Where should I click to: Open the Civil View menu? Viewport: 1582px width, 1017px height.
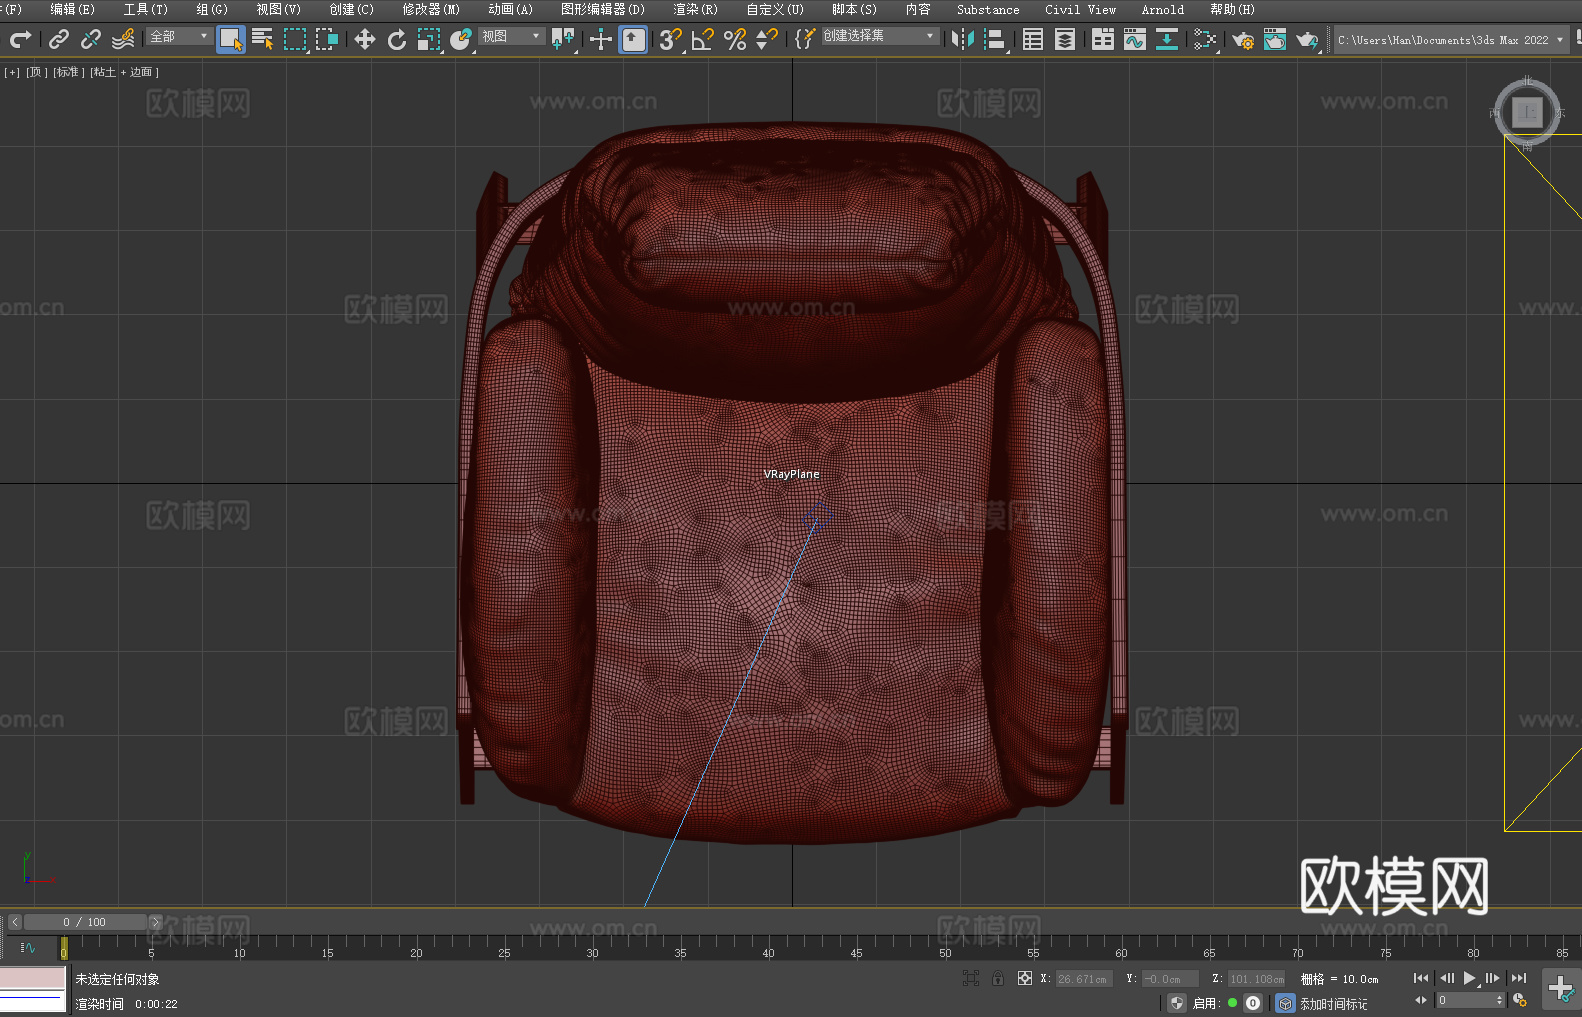pyautogui.click(x=1080, y=9)
